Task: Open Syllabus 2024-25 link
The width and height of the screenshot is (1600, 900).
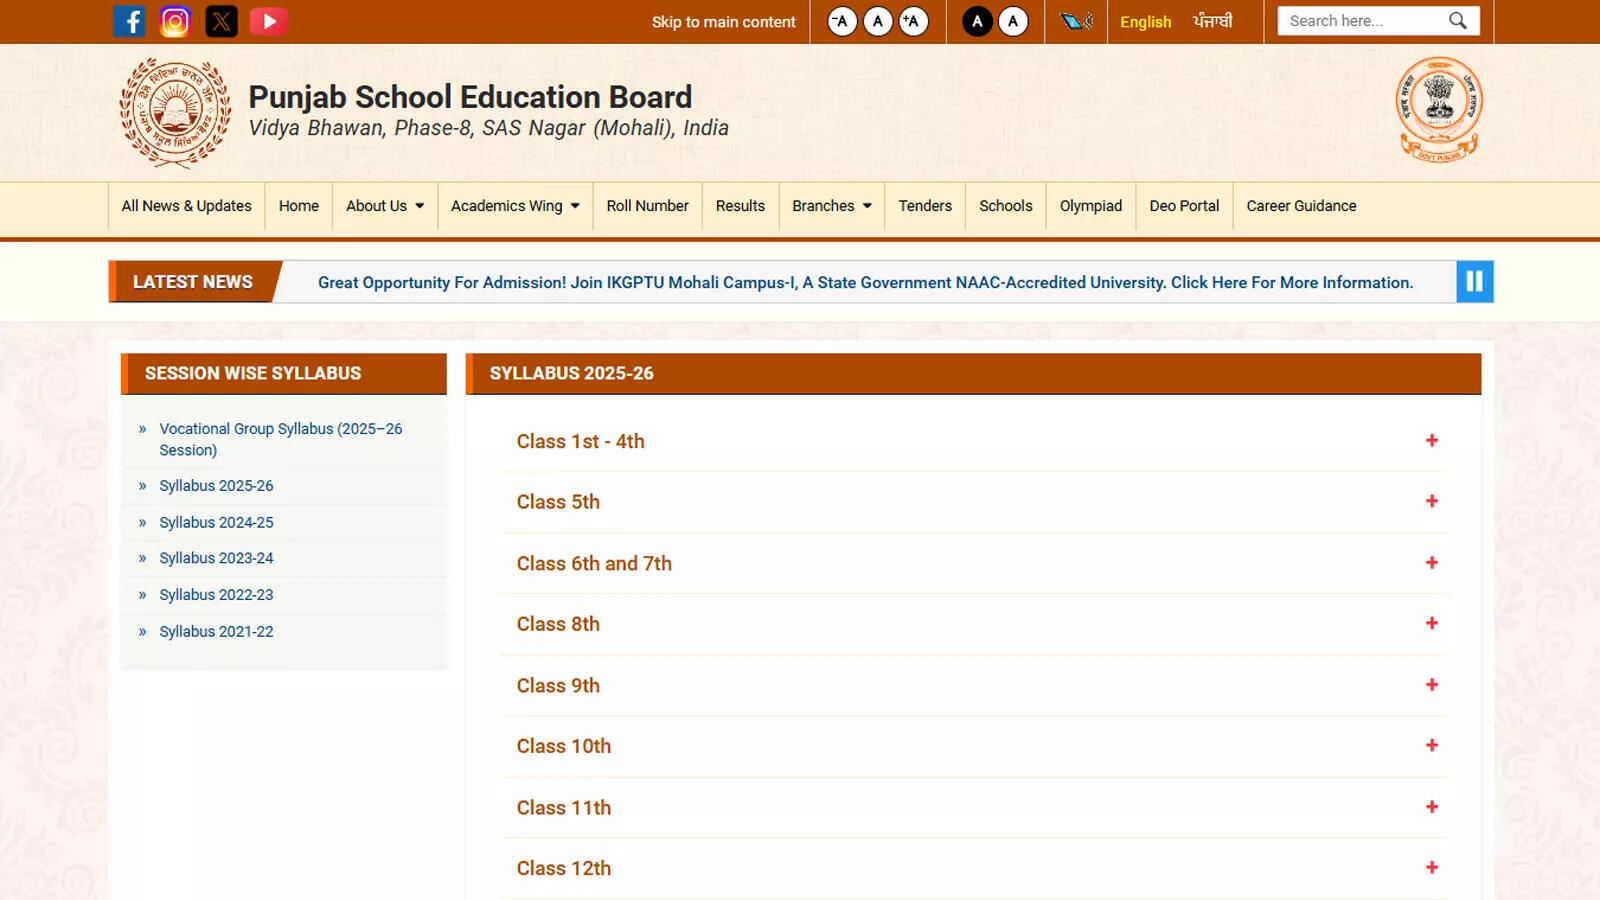Action: 216,522
